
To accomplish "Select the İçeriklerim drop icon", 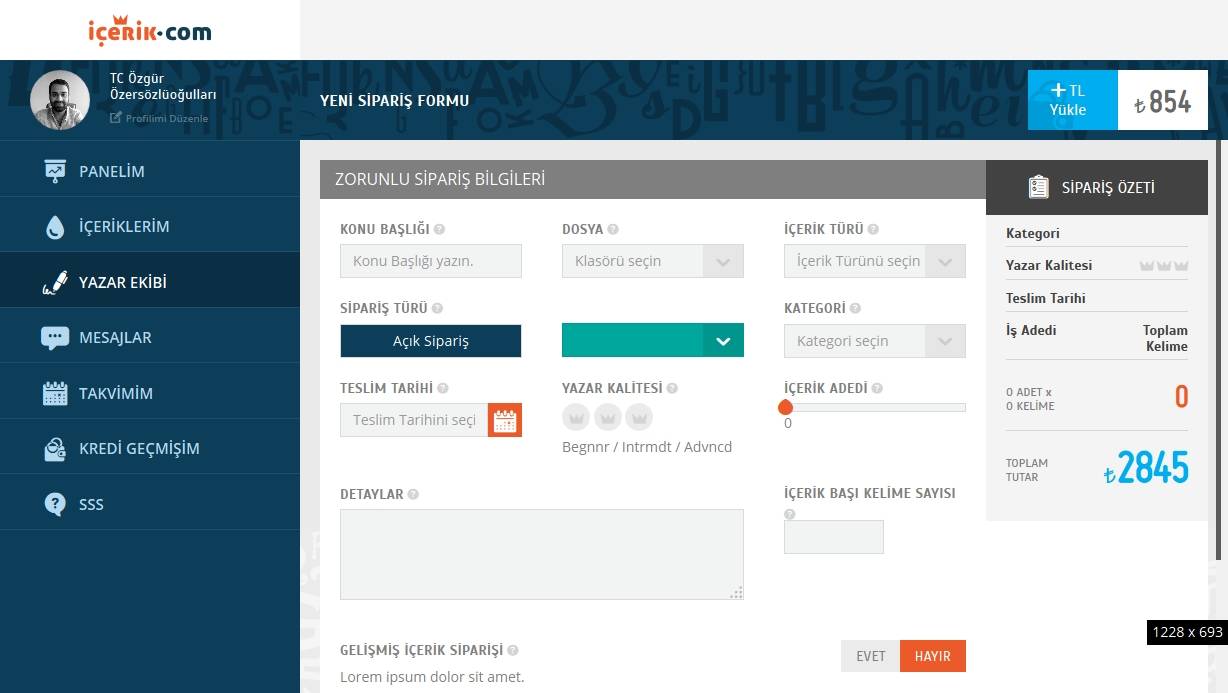I will click(55, 224).
